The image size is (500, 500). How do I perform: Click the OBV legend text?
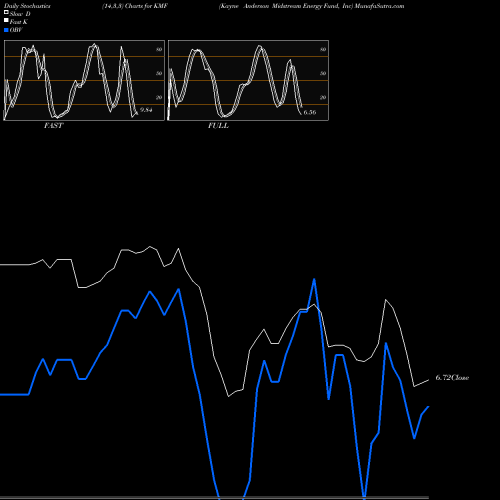point(16,30)
